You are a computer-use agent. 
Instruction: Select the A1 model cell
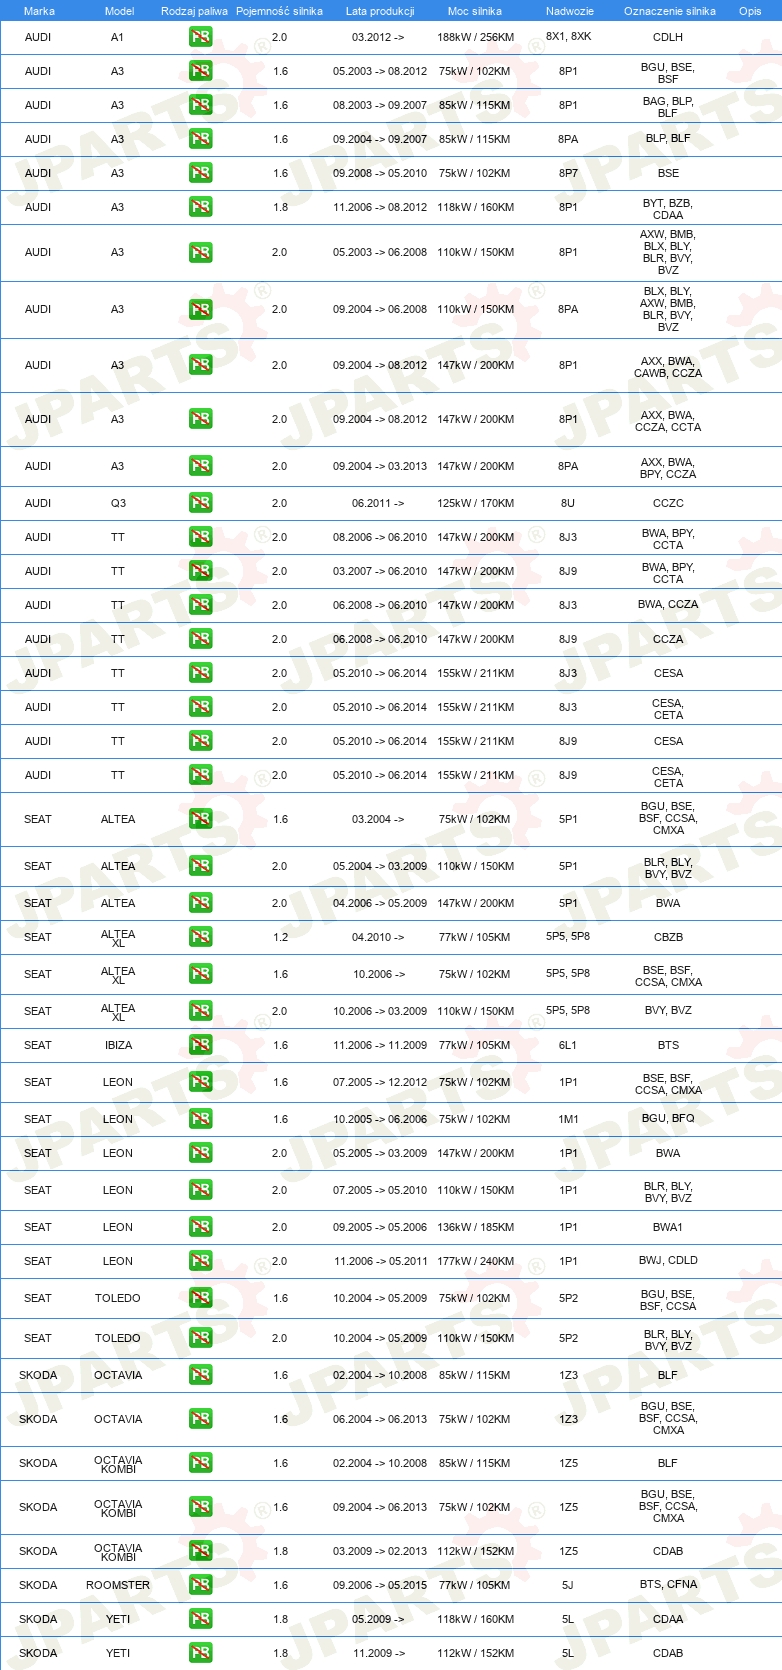[x=118, y=37]
